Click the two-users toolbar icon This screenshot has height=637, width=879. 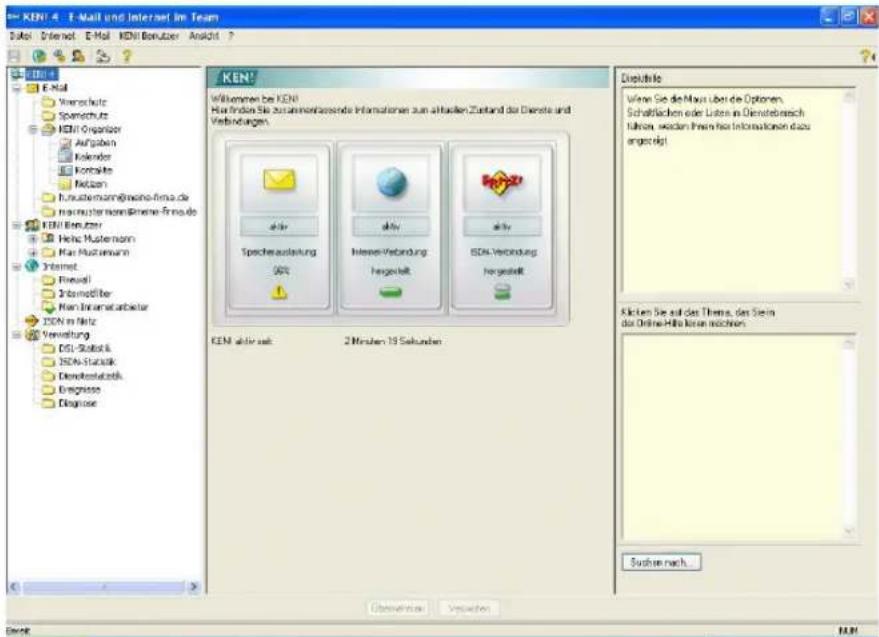tap(78, 56)
